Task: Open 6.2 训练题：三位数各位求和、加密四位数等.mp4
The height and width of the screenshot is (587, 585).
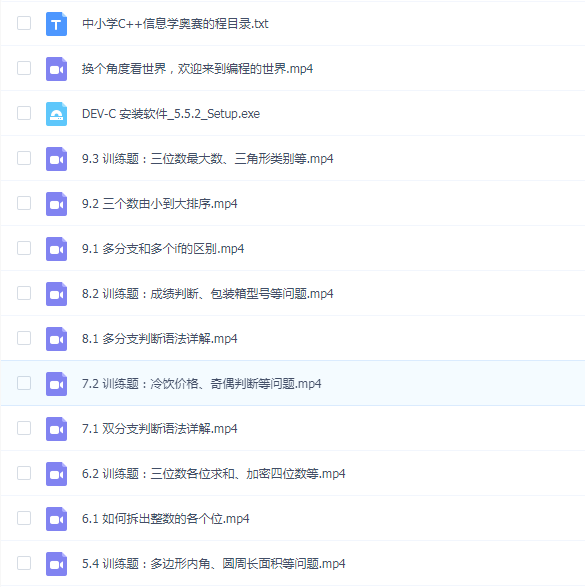Action: coord(213,474)
